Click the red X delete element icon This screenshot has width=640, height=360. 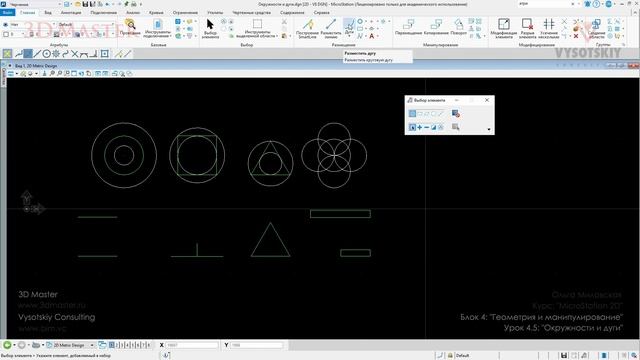click(576, 36)
